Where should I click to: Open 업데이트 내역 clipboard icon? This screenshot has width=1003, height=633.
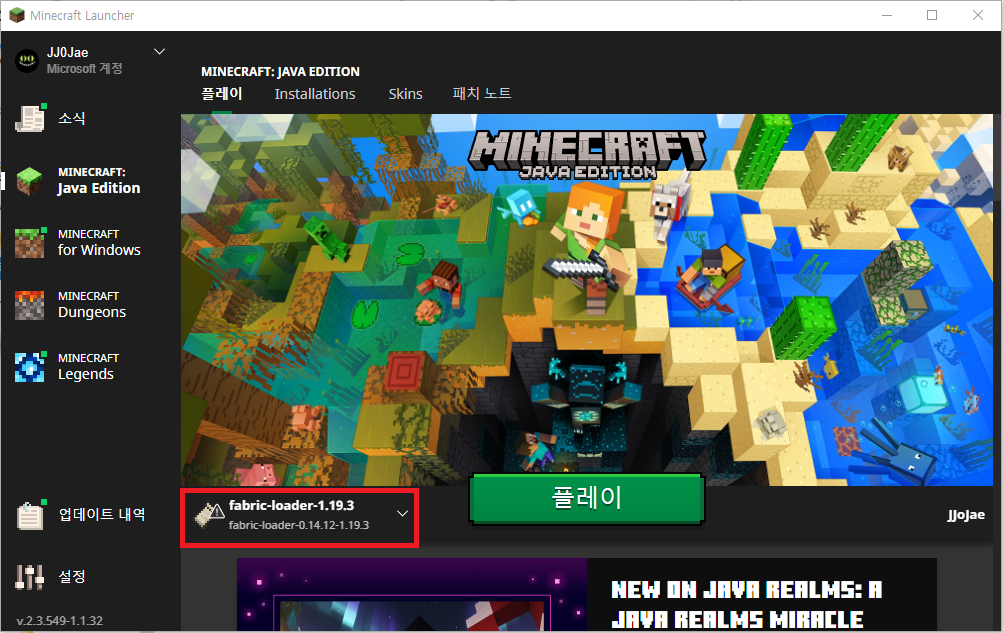29,515
